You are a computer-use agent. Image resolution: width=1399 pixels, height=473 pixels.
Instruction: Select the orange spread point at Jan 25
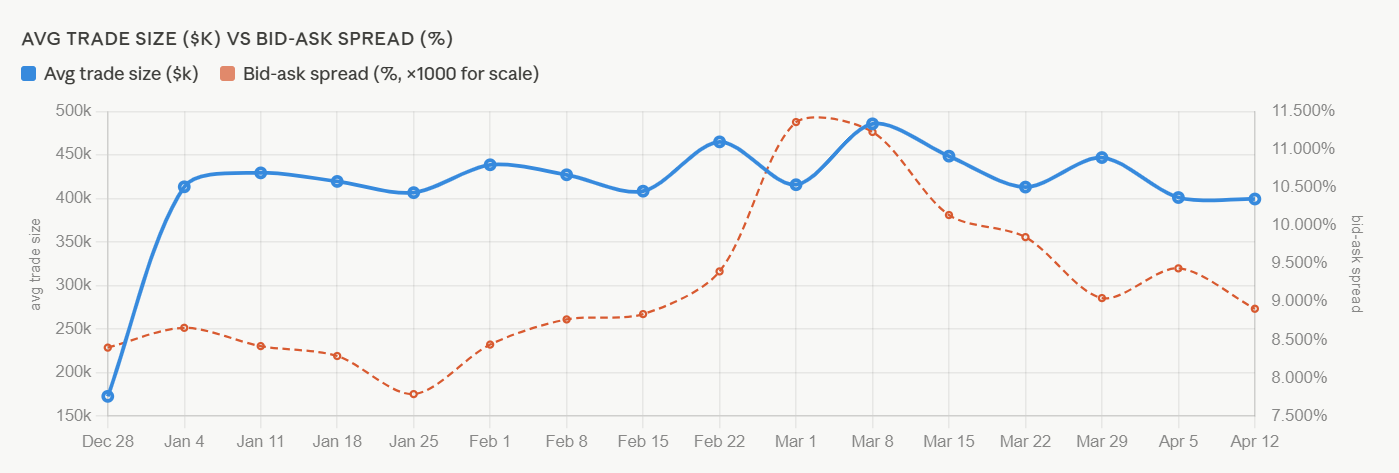pyautogui.click(x=413, y=394)
